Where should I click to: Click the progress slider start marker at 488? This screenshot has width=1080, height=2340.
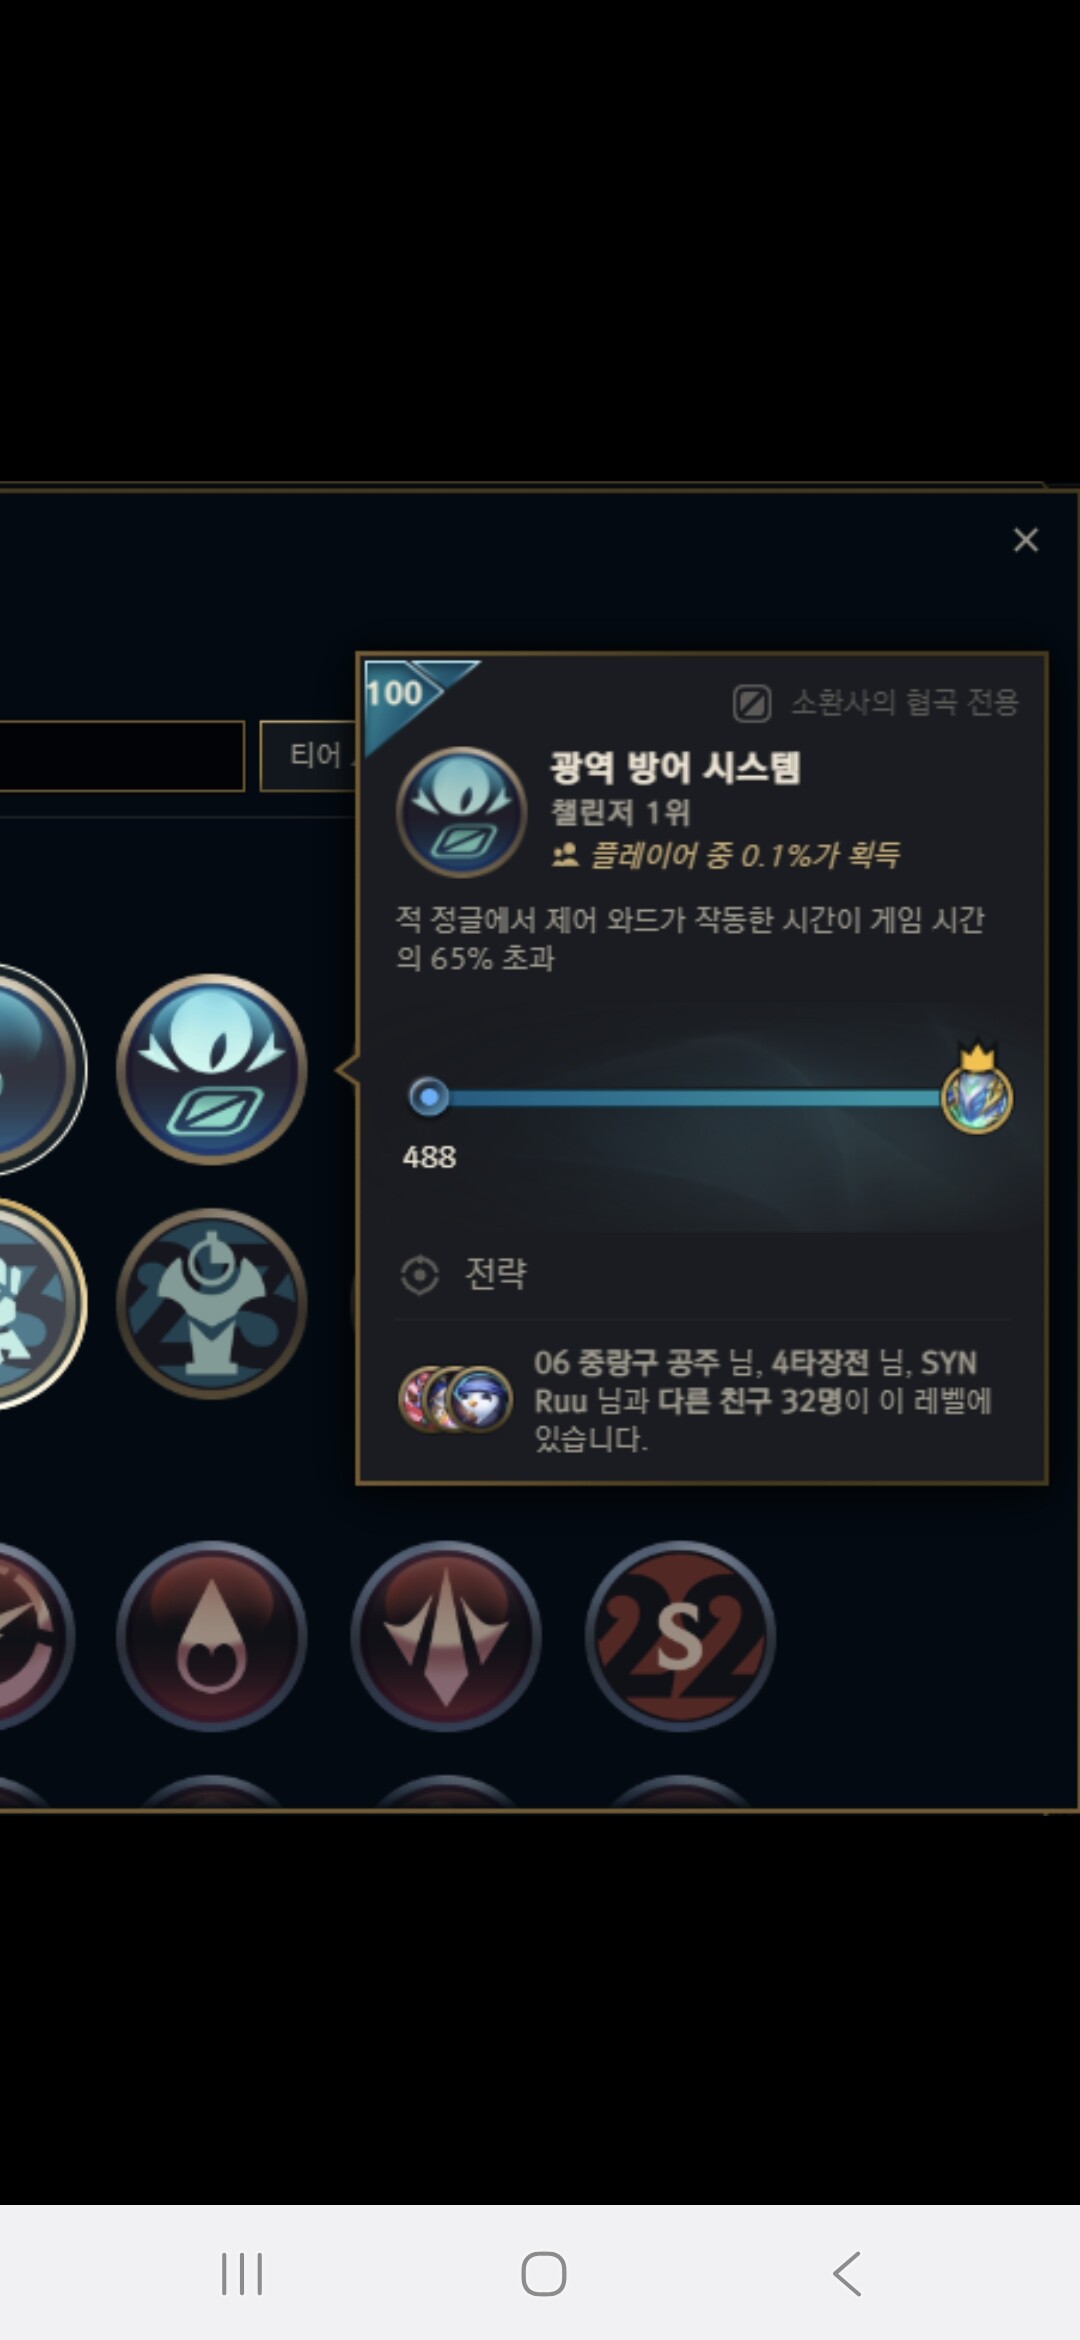[429, 1097]
